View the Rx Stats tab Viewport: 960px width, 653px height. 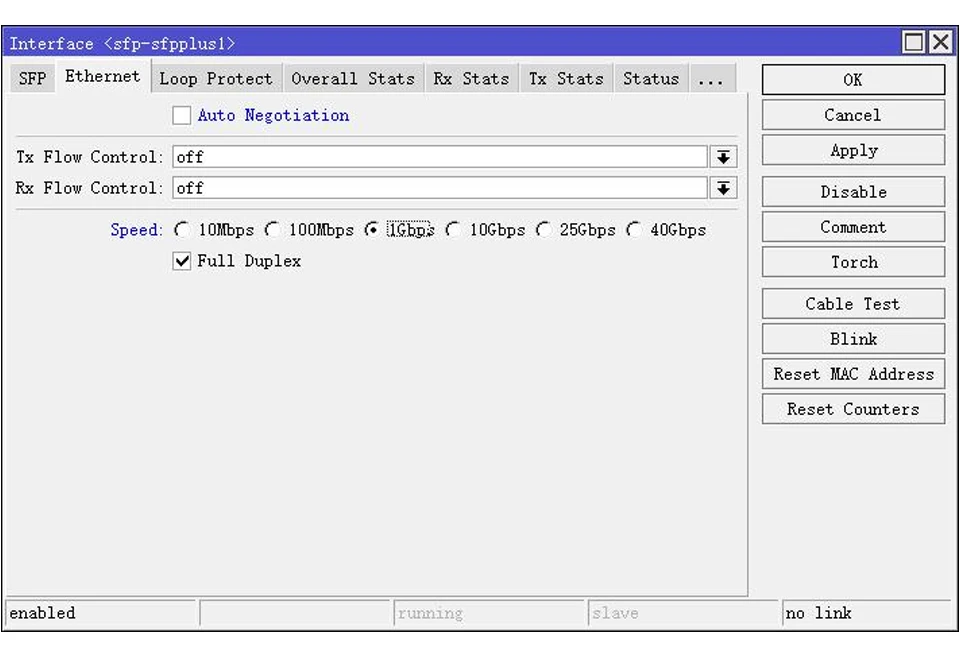[471, 78]
